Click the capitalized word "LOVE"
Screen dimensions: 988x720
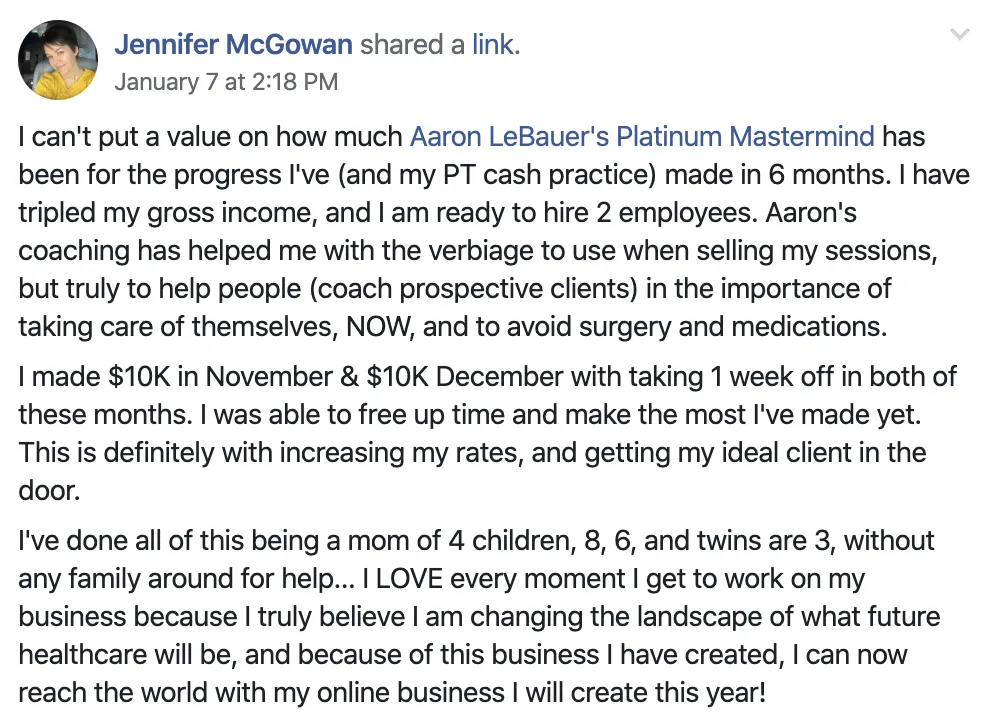410,579
